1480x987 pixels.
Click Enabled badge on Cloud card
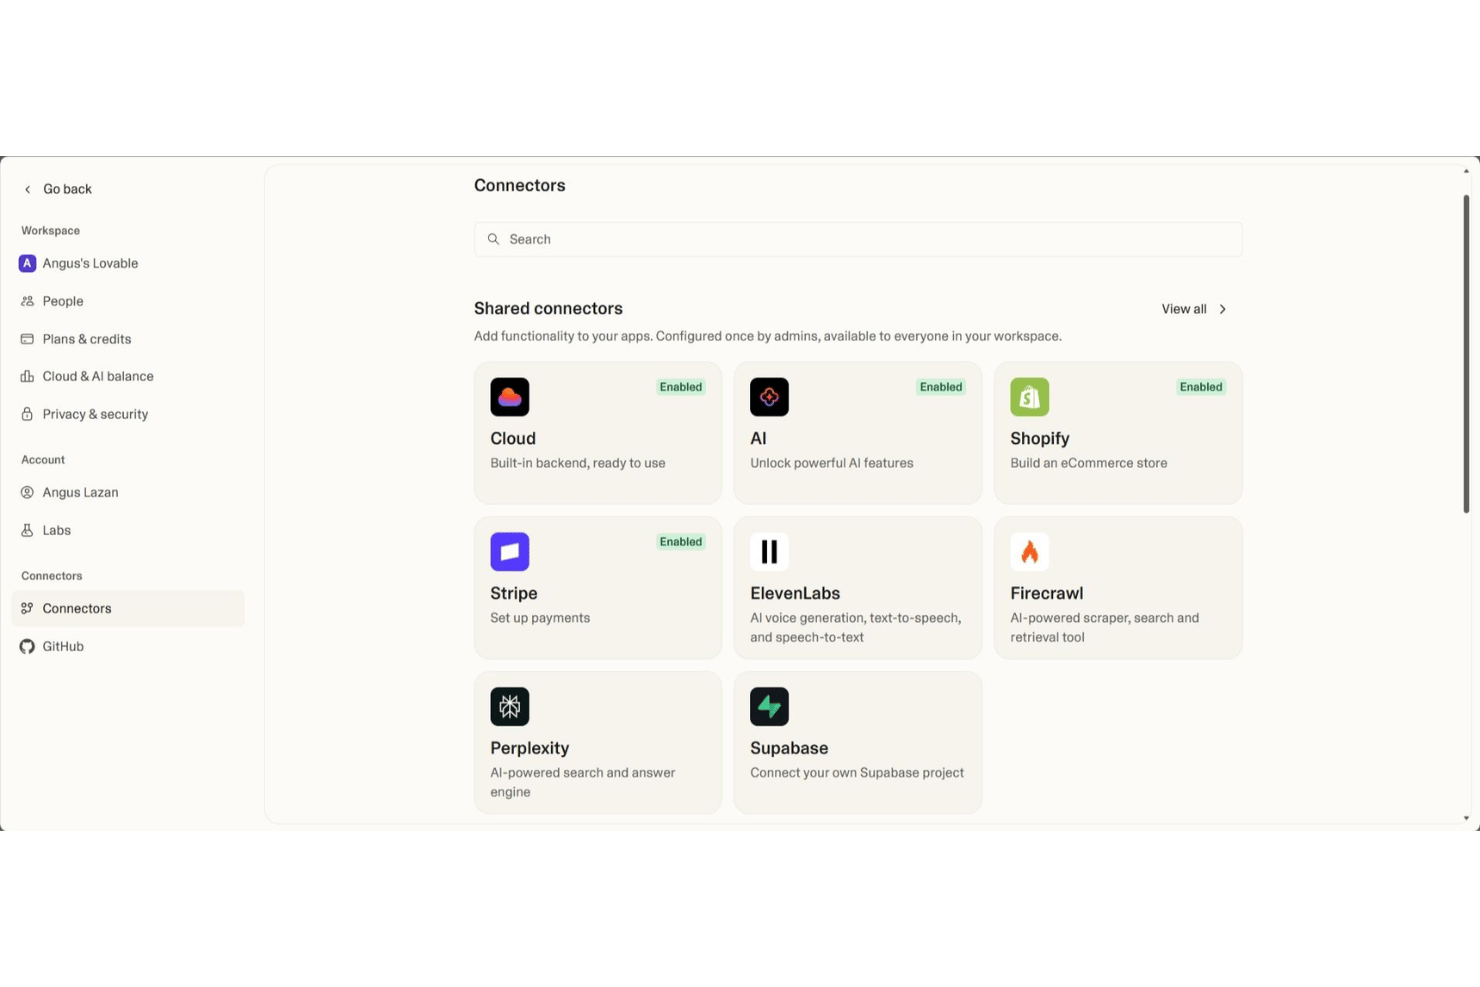point(681,387)
